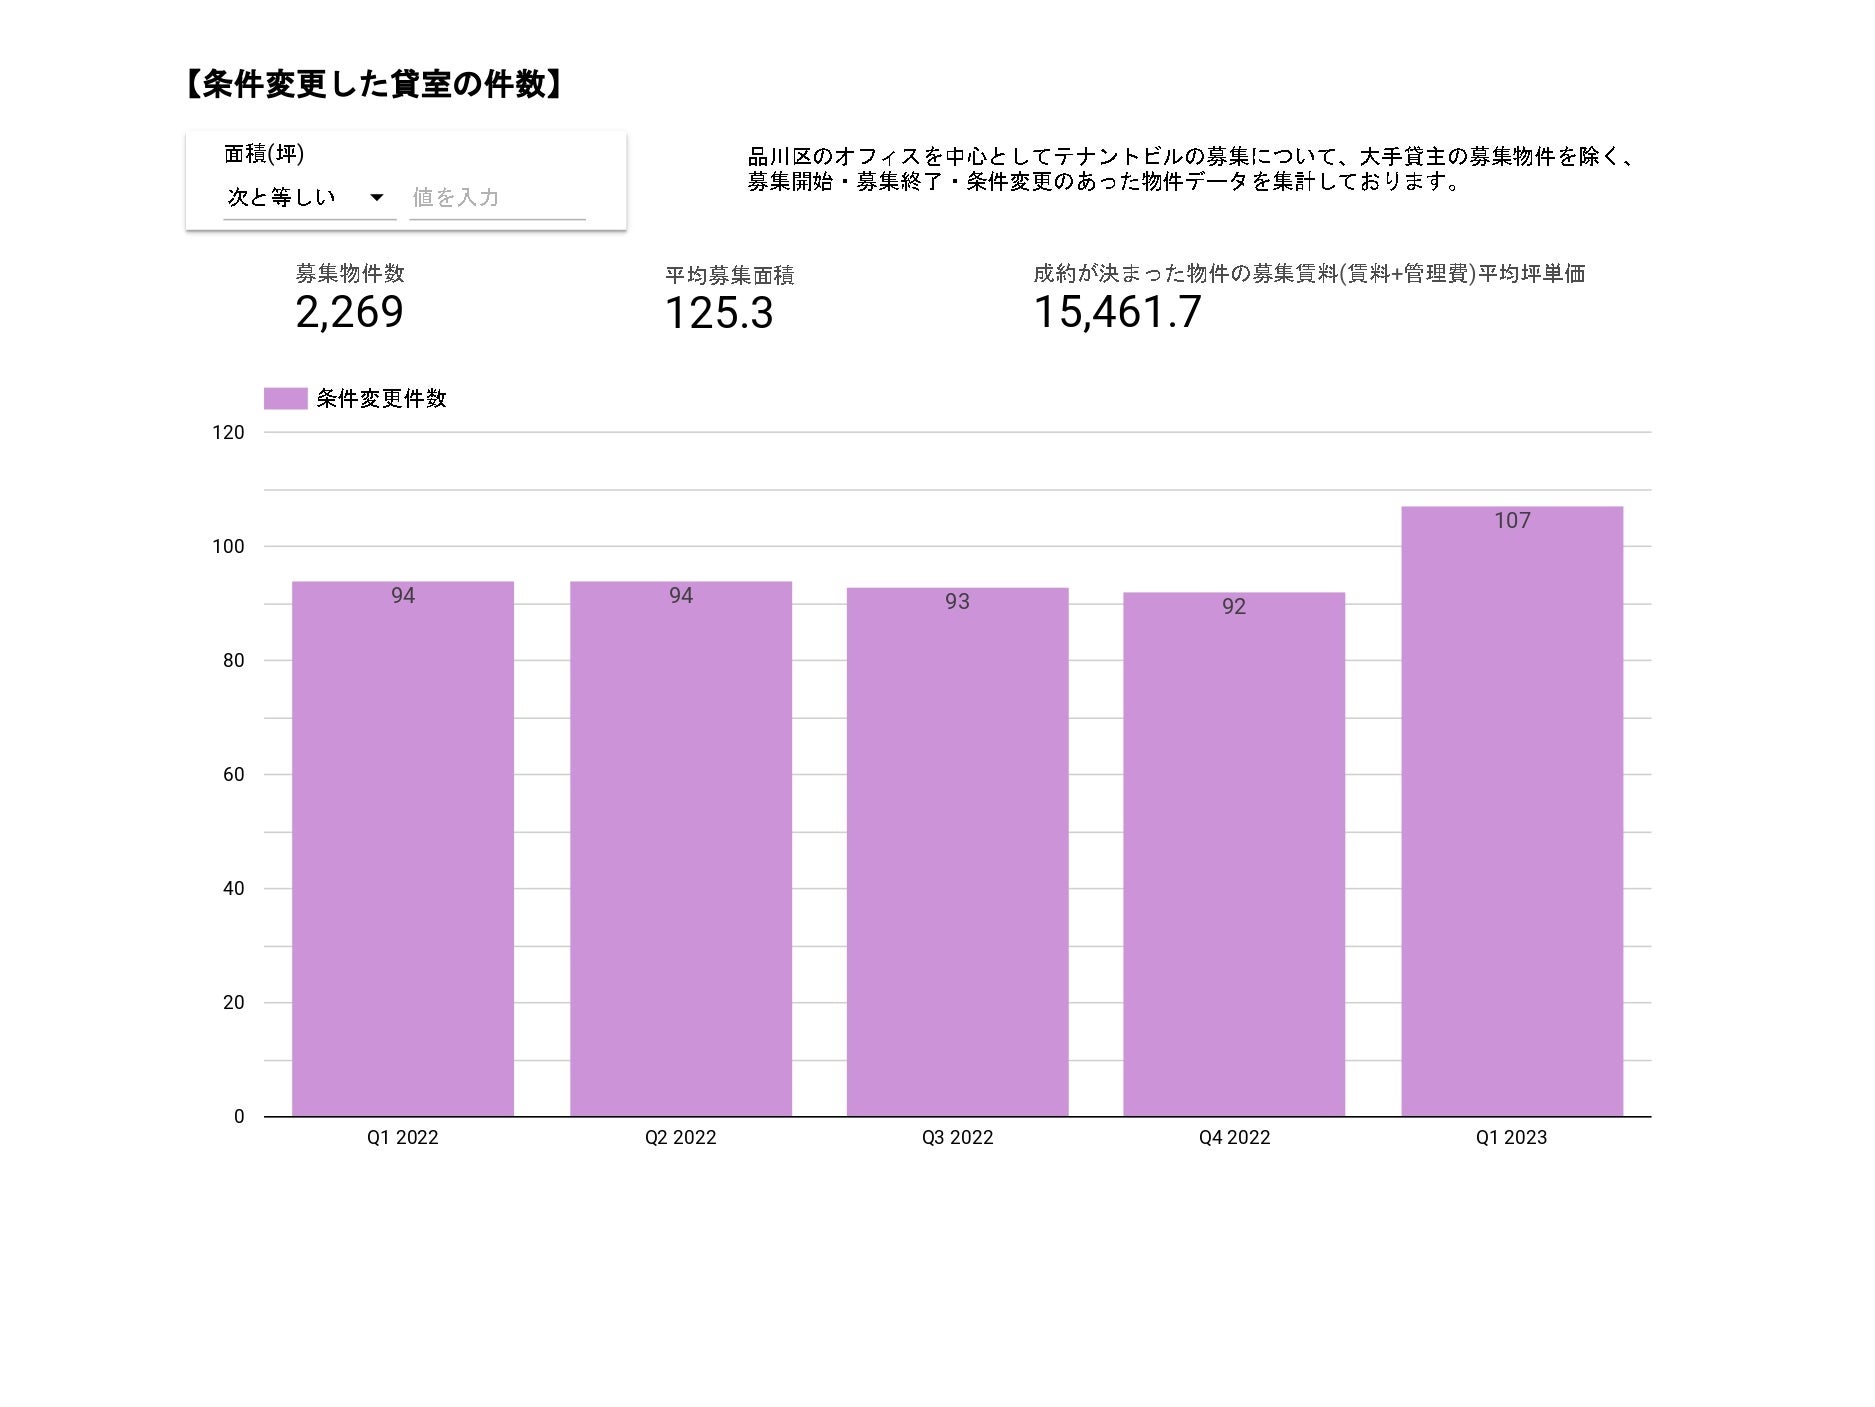Click the purple 条件変更件数 legend swatch
Viewport: 1875px width, 1407px height.
285,399
